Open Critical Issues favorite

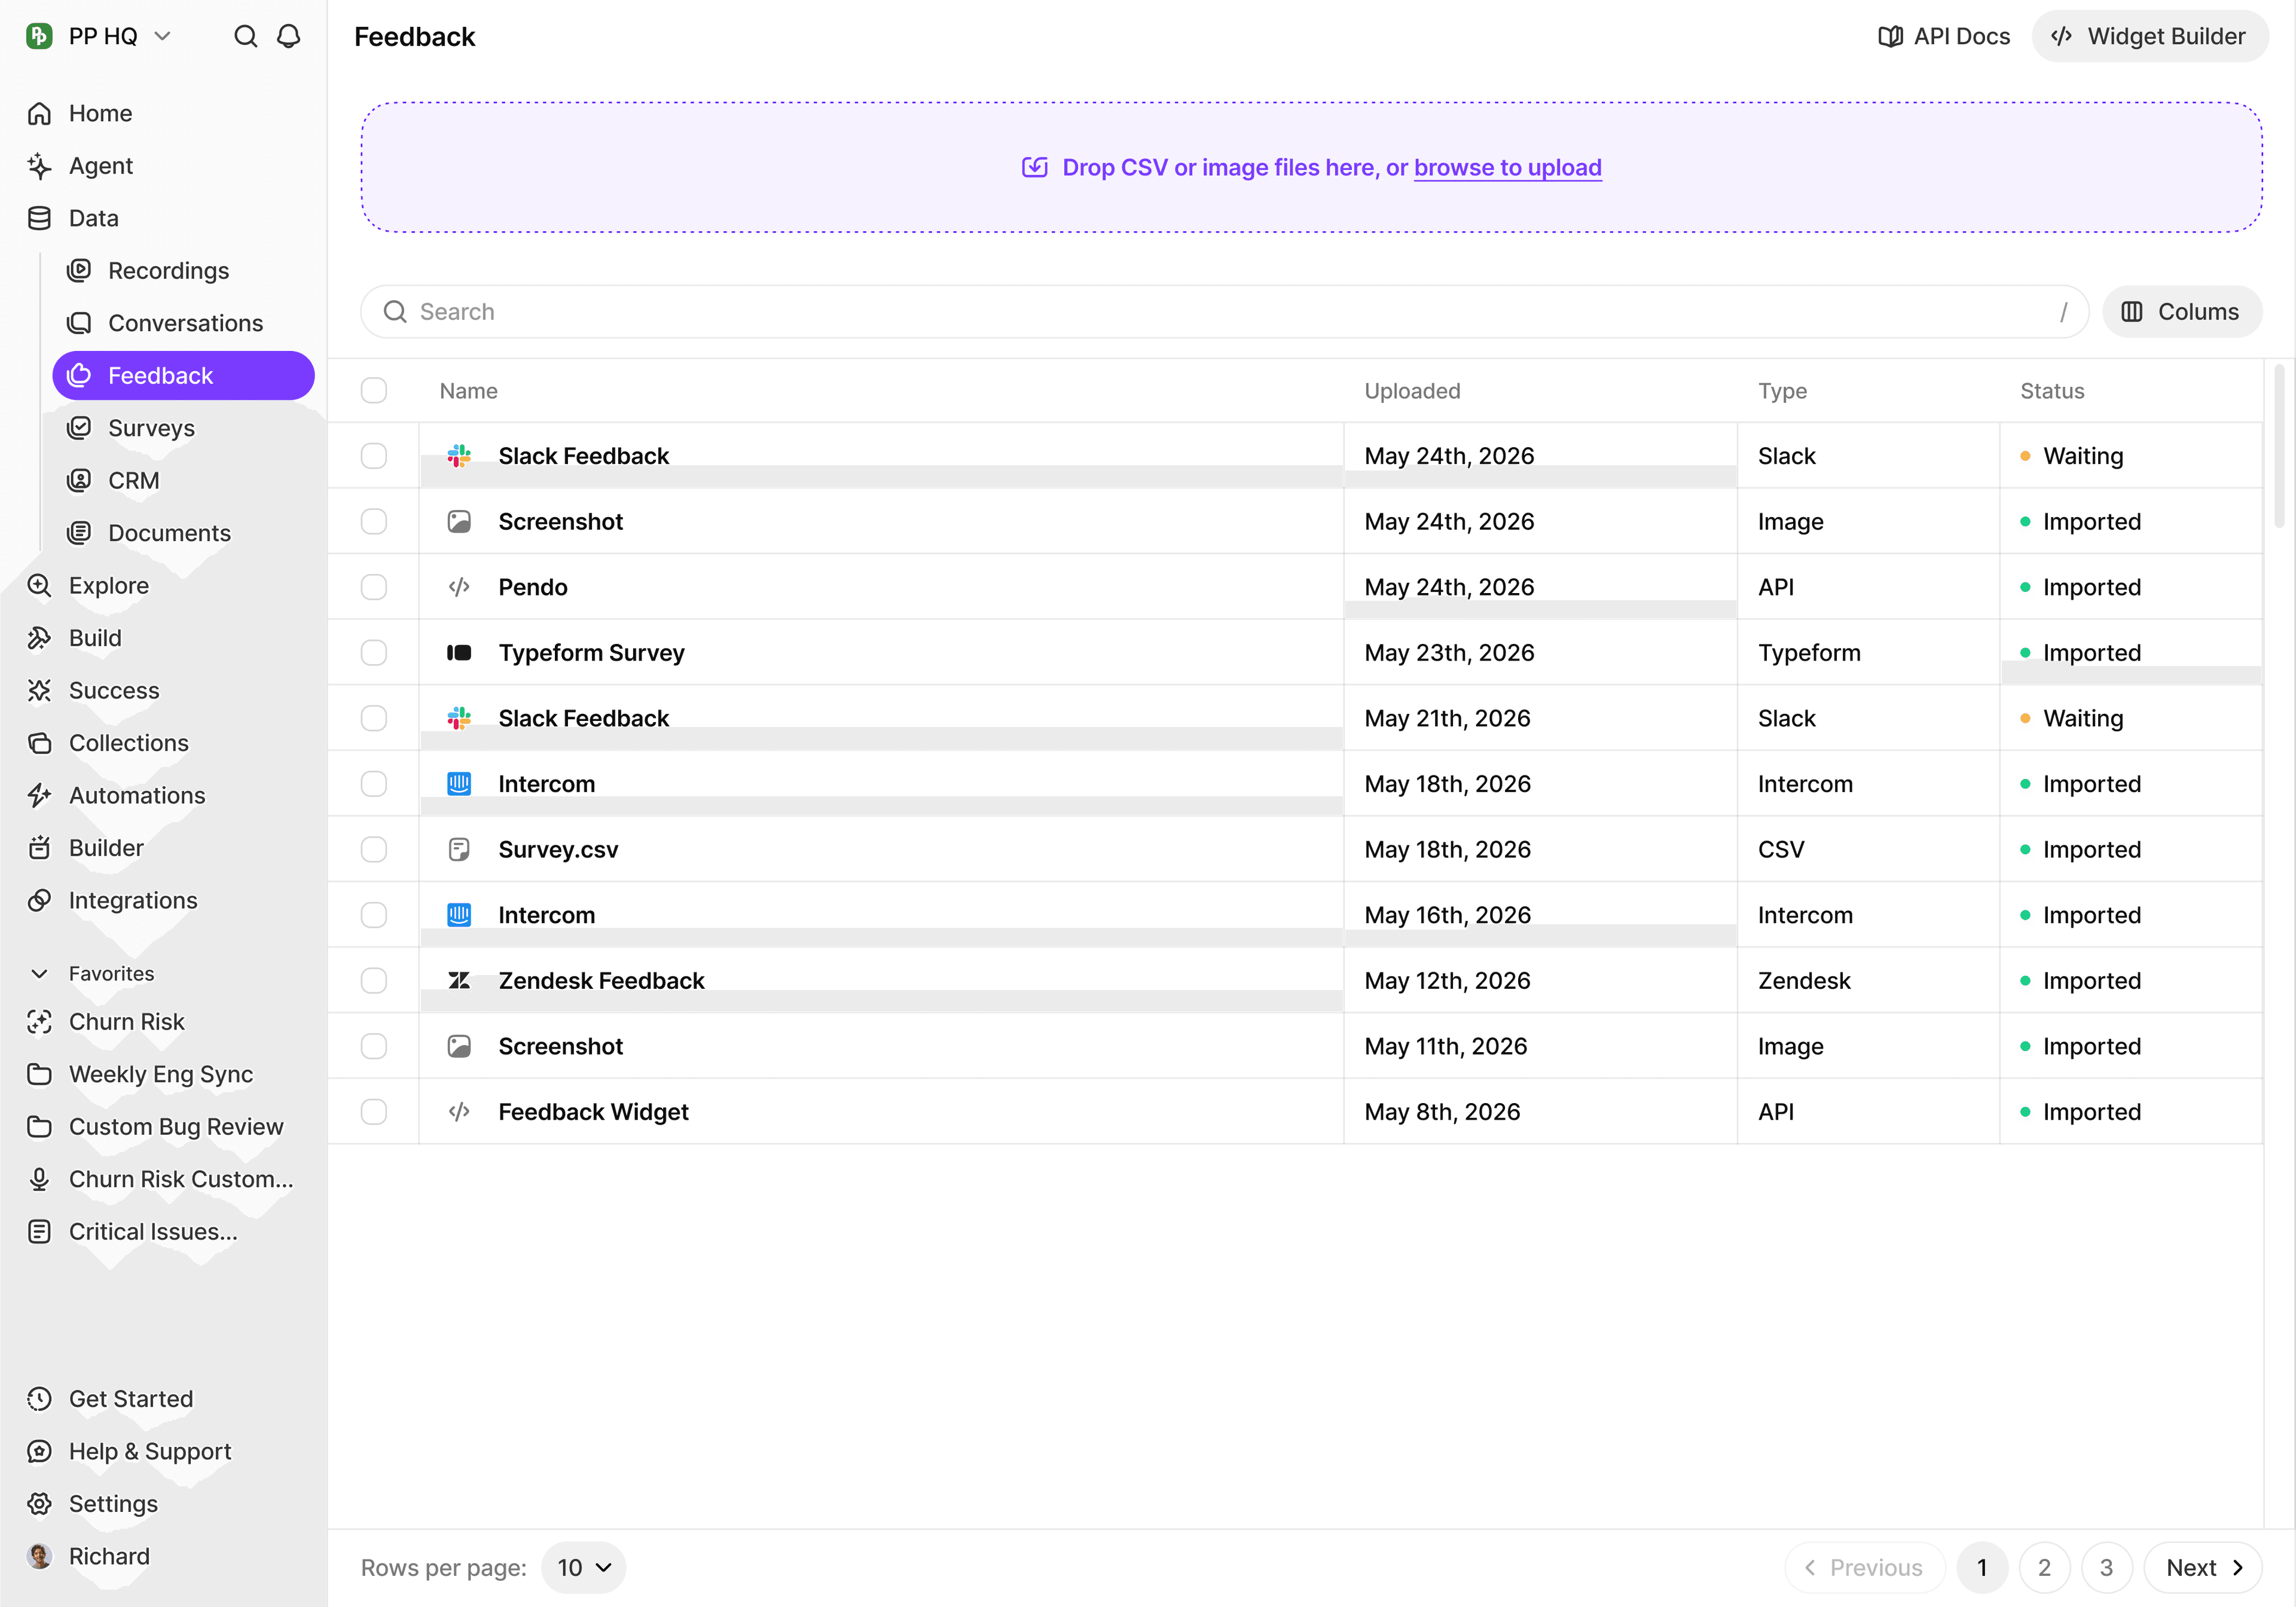[153, 1232]
